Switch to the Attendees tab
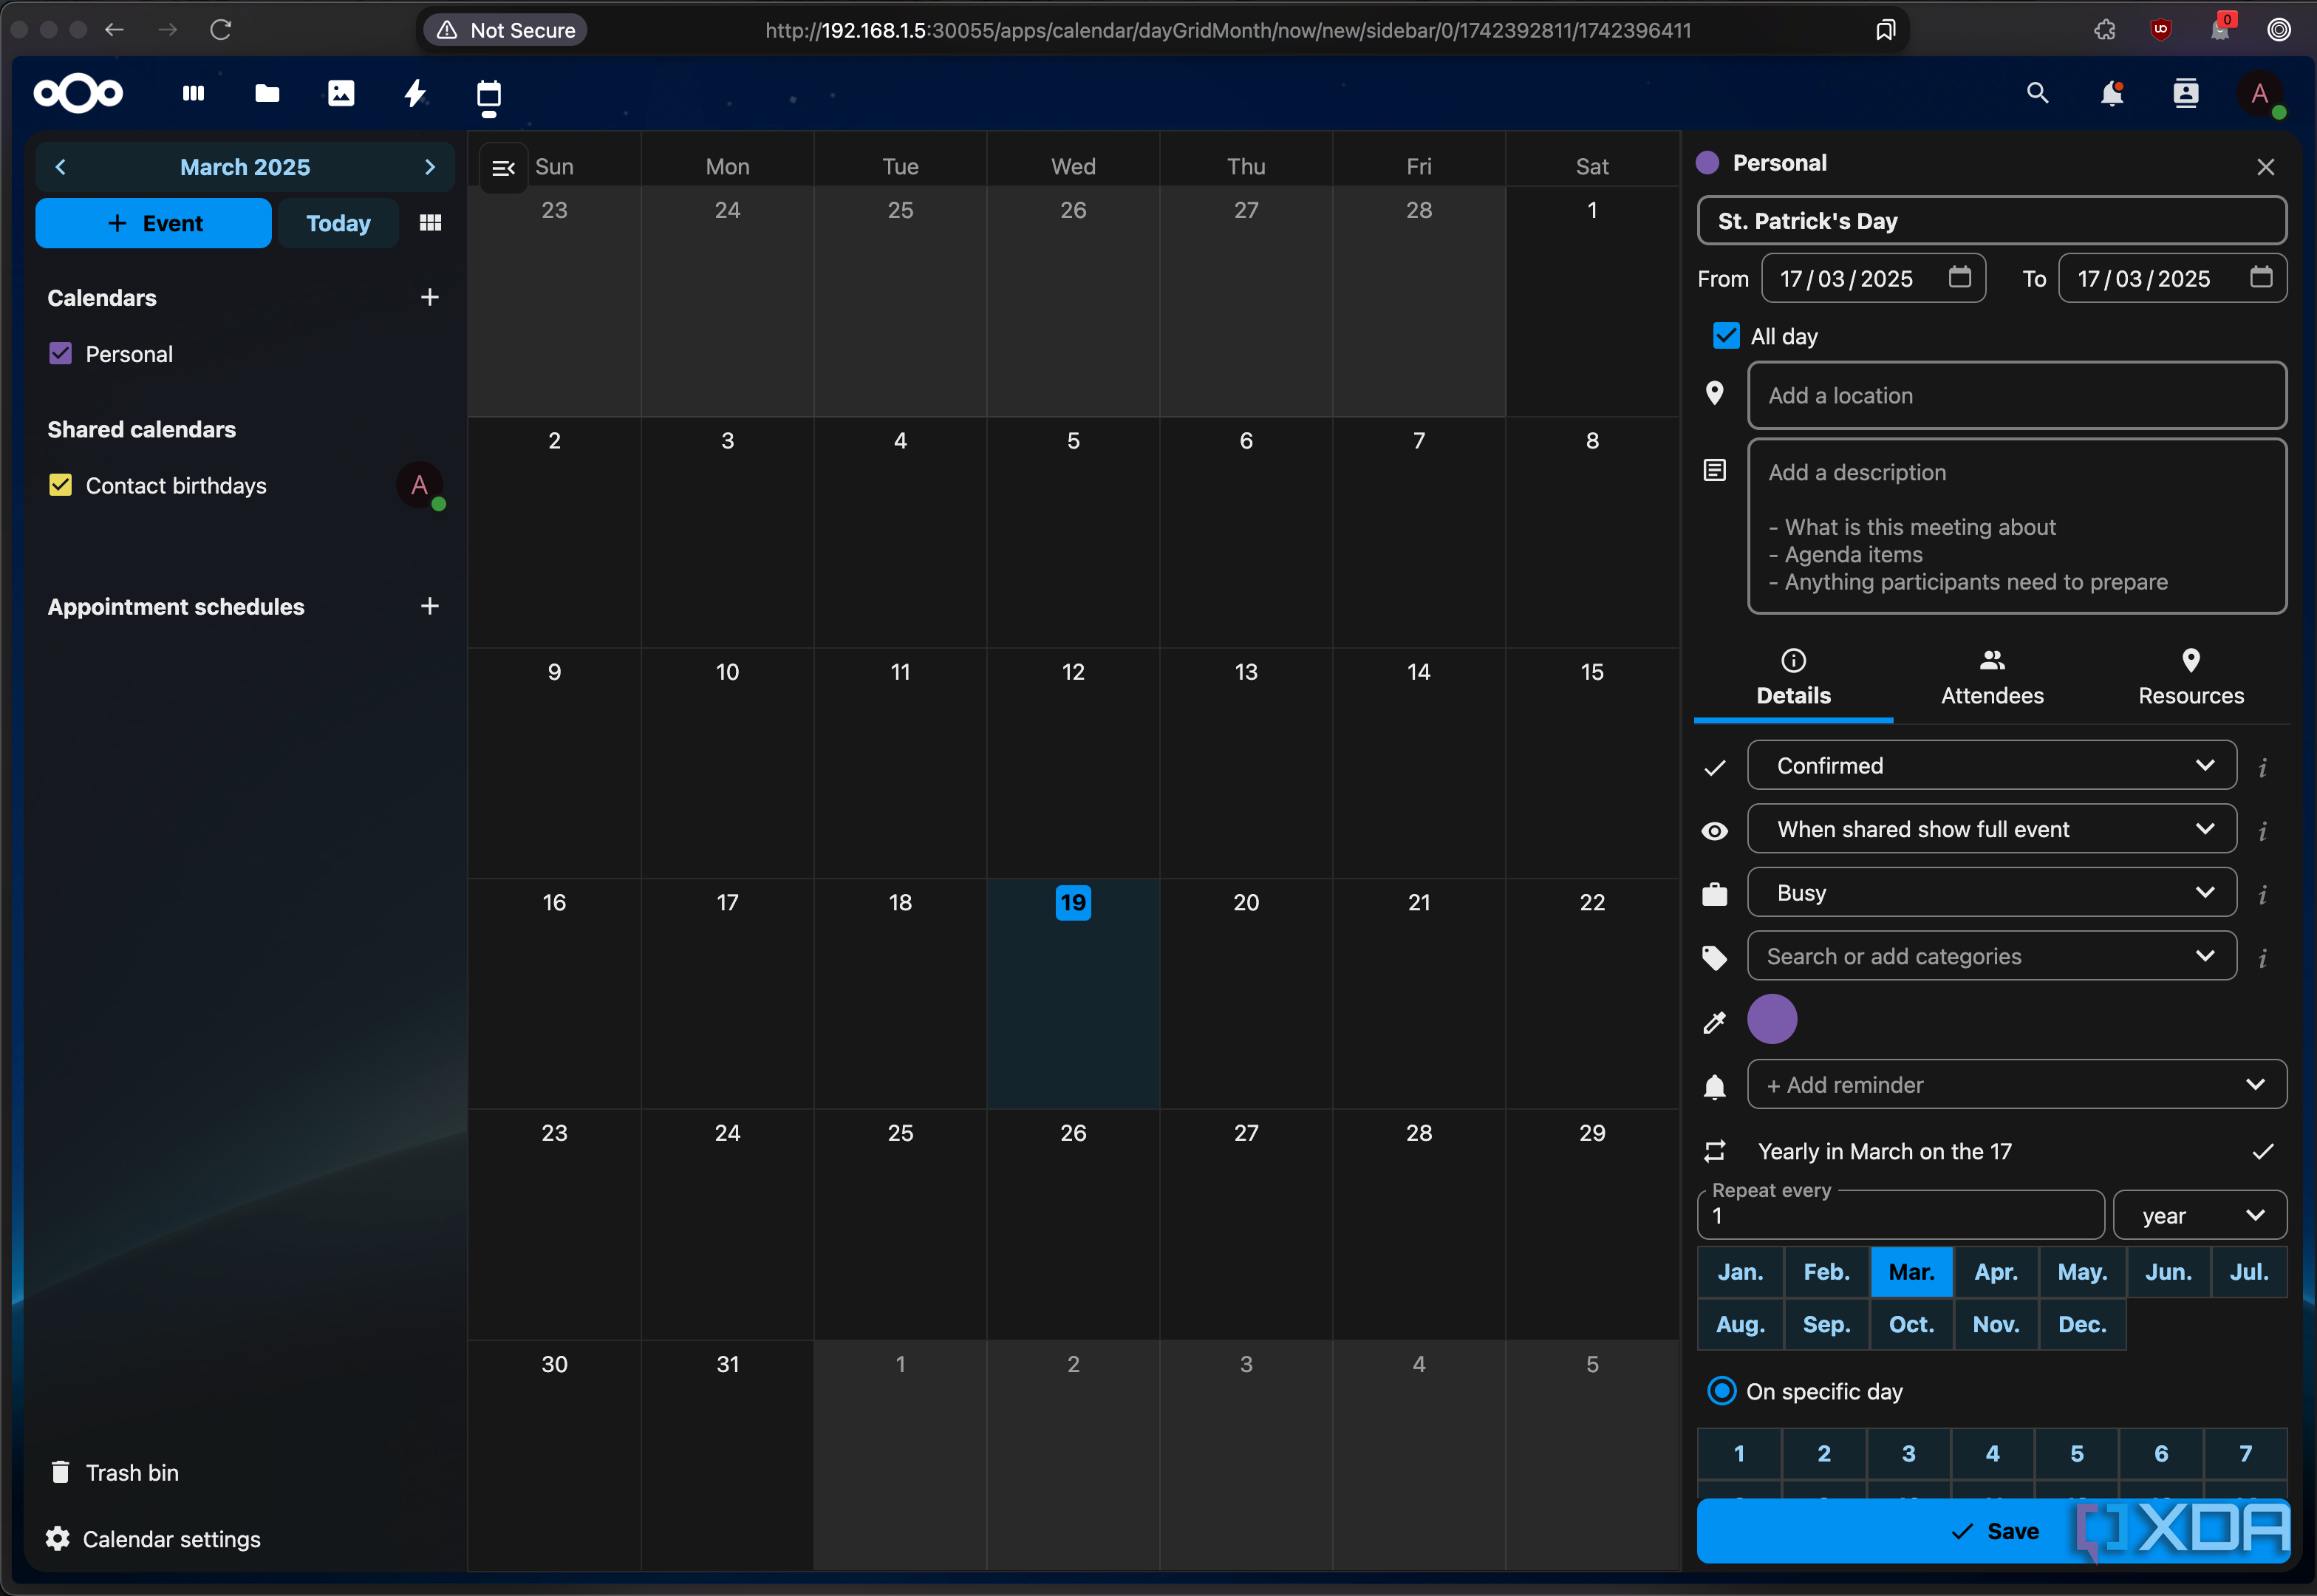Screen dimensions: 2317x1596 (x=1992, y=679)
